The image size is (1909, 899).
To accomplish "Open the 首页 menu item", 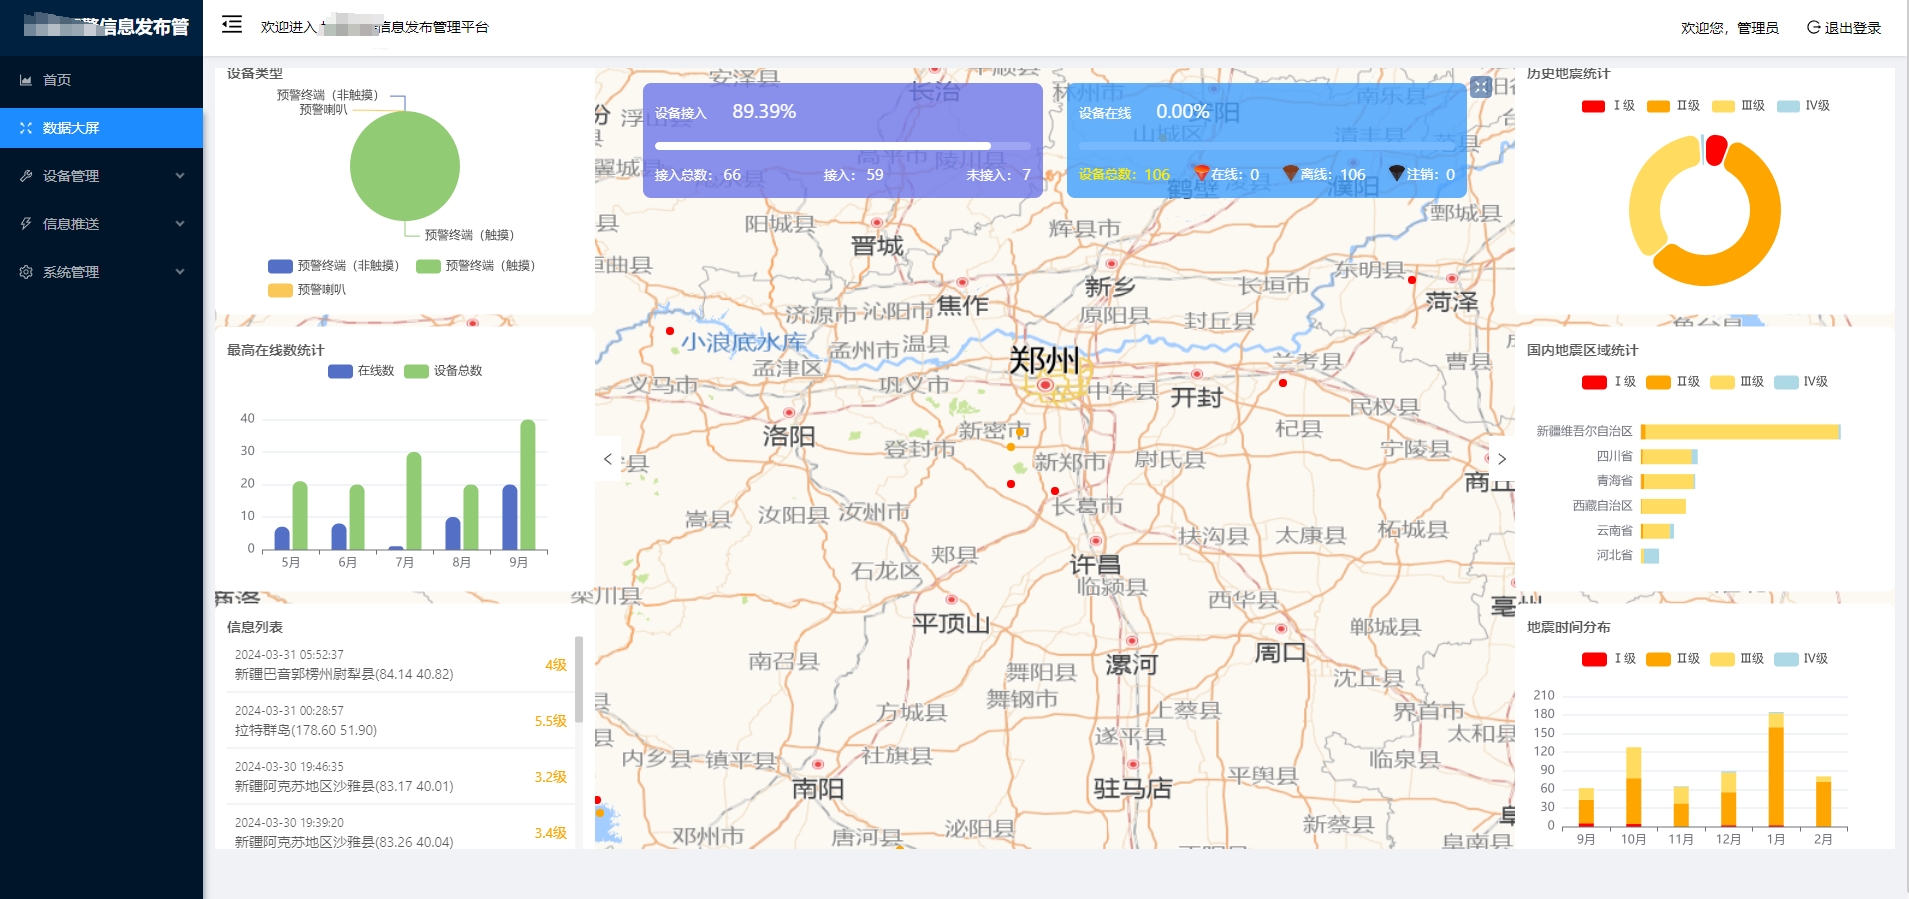I will pos(101,80).
